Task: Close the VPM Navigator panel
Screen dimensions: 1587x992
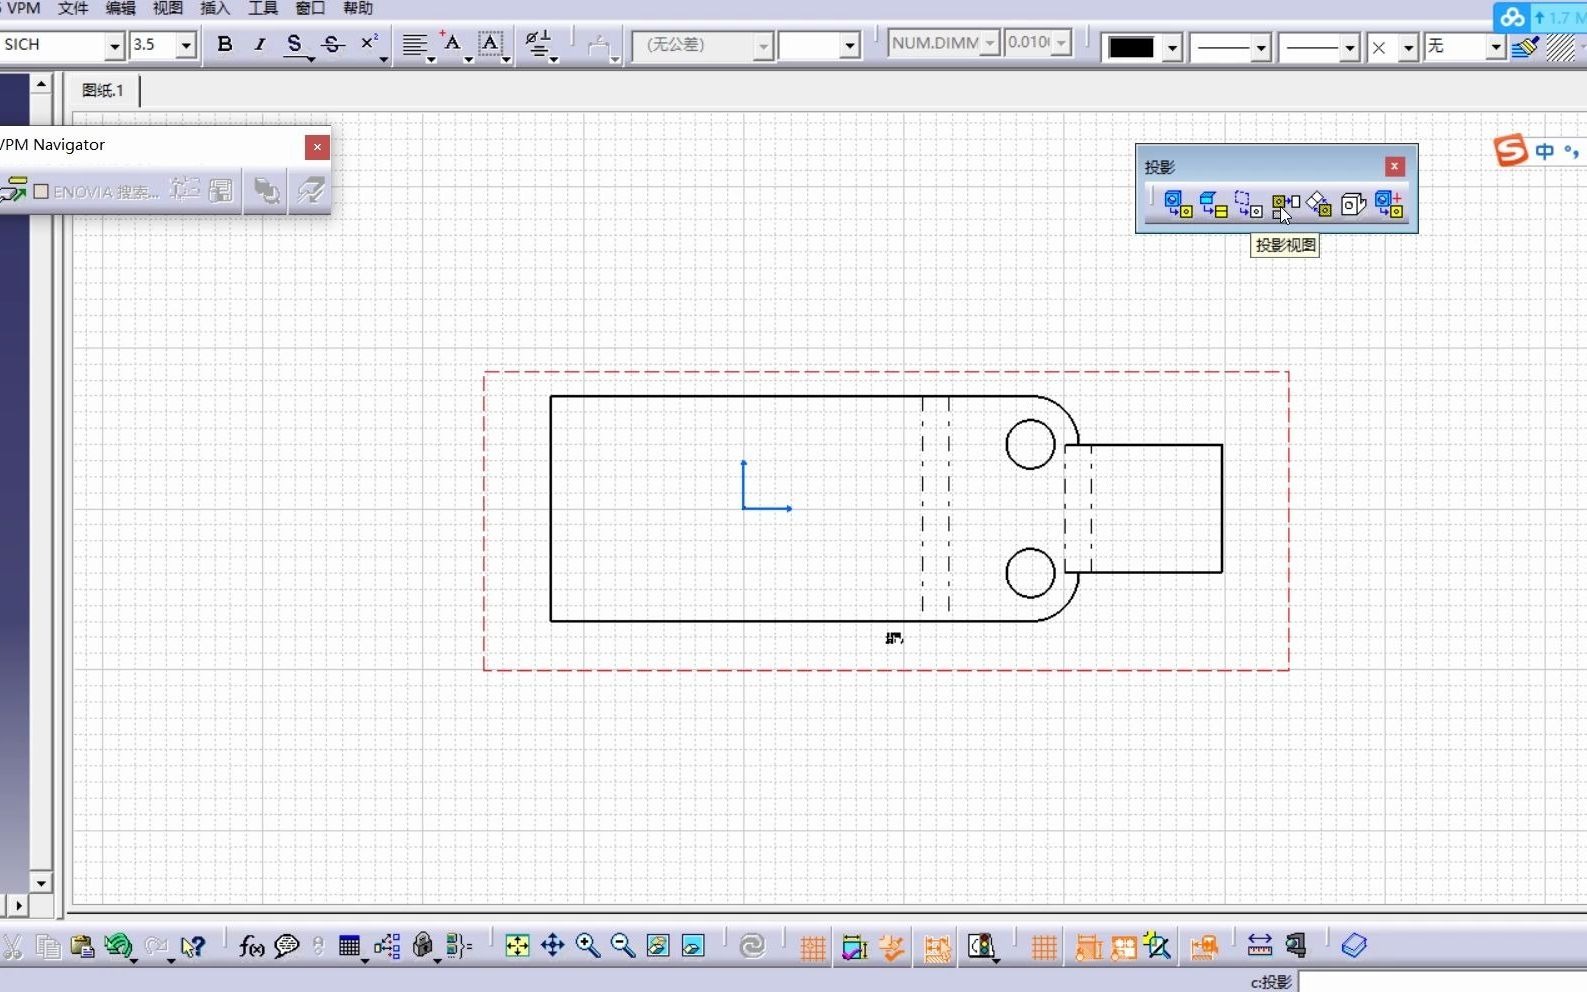Action: [x=317, y=147]
